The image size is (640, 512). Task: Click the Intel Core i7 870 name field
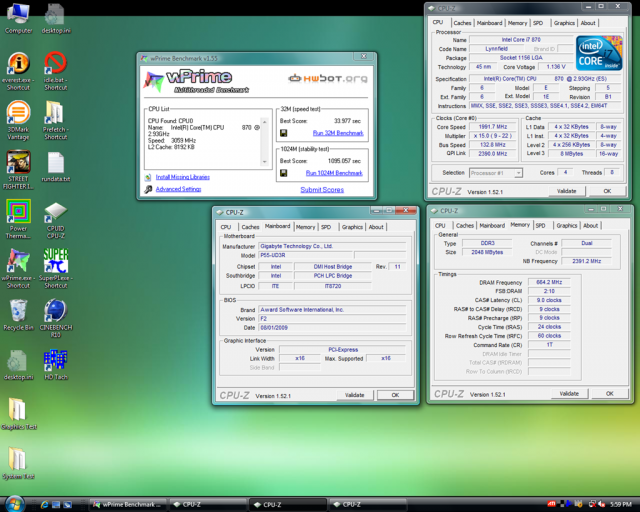[x=521, y=40]
